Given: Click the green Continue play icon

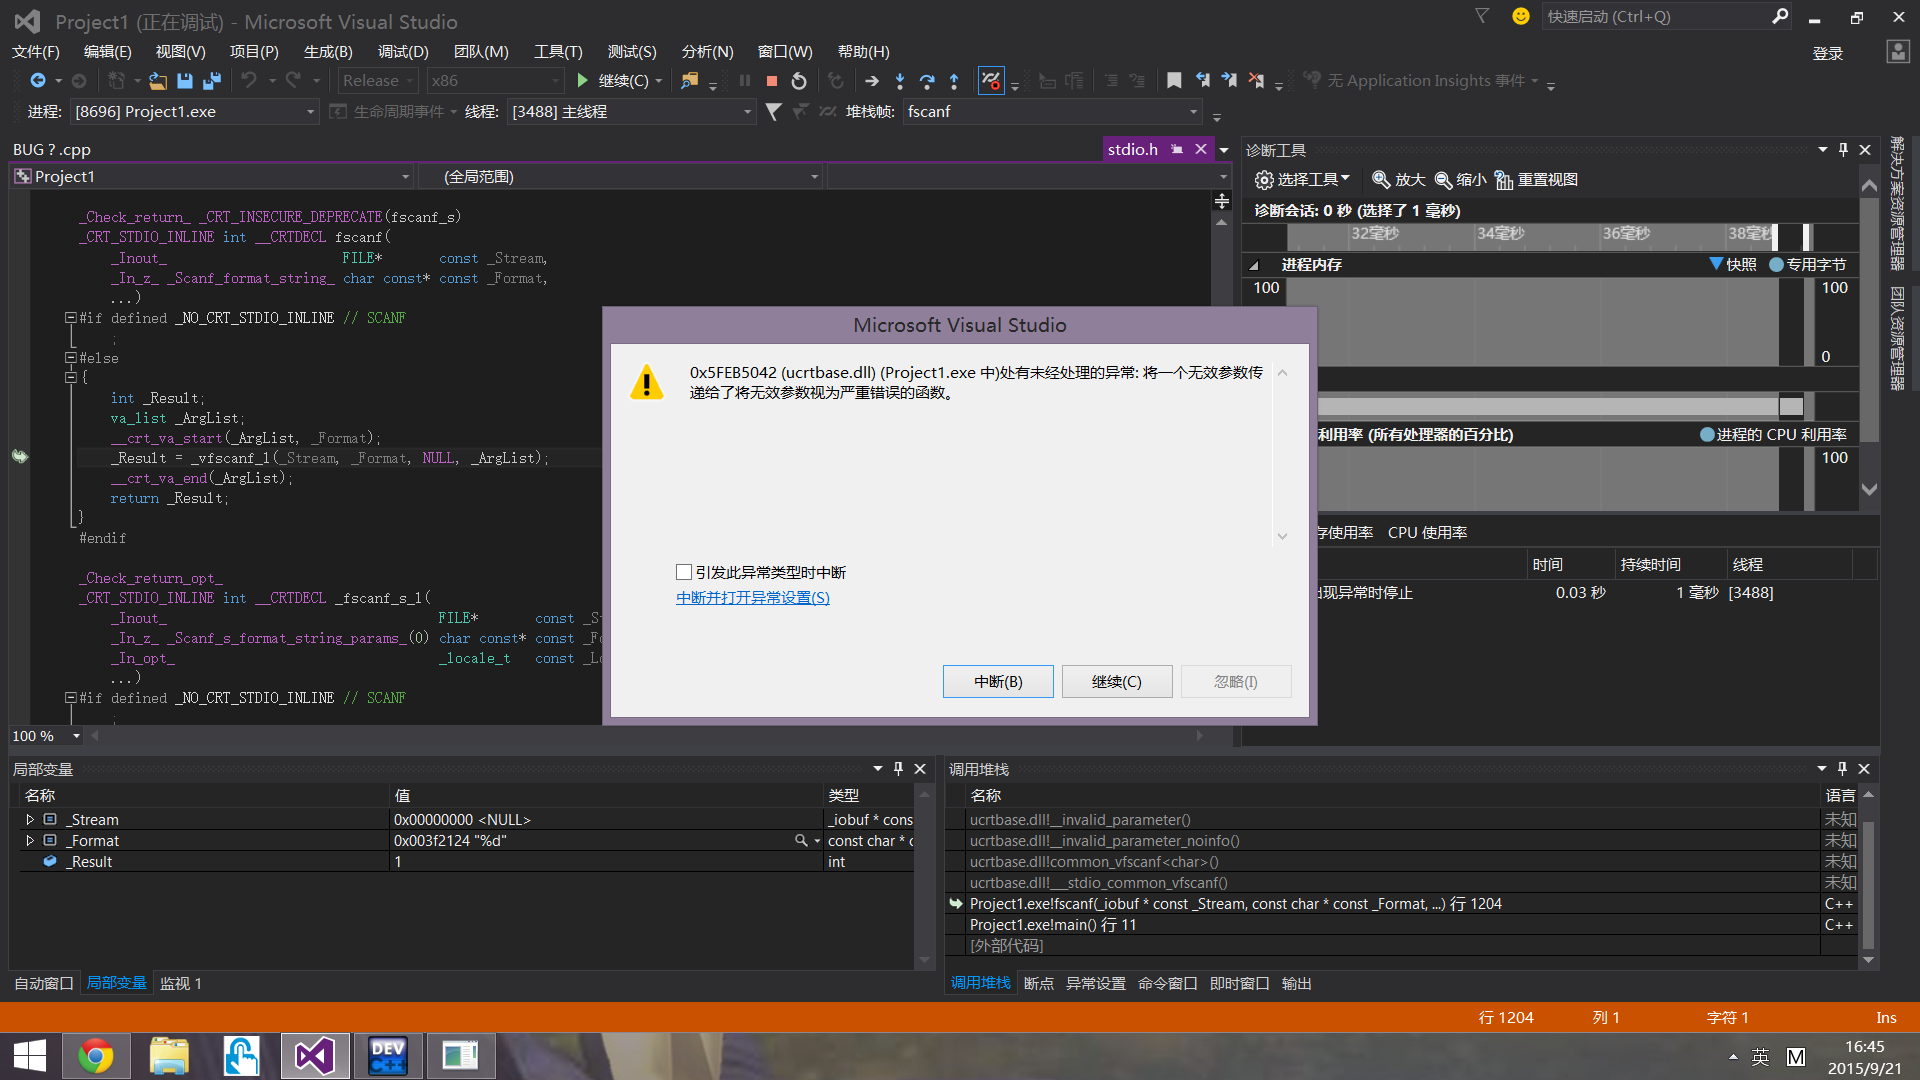Looking at the screenshot, I should (583, 81).
